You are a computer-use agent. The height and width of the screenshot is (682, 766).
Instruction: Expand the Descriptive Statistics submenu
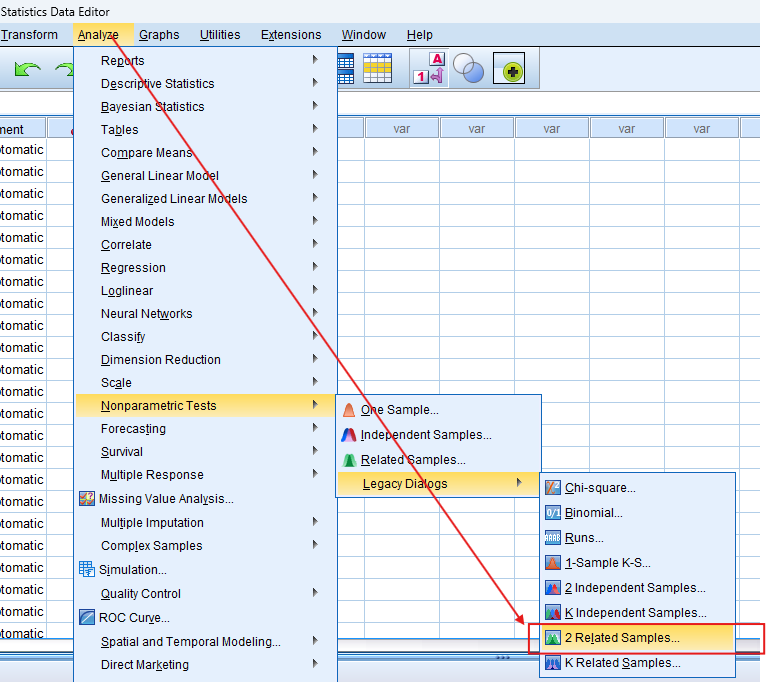click(x=315, y=83)
